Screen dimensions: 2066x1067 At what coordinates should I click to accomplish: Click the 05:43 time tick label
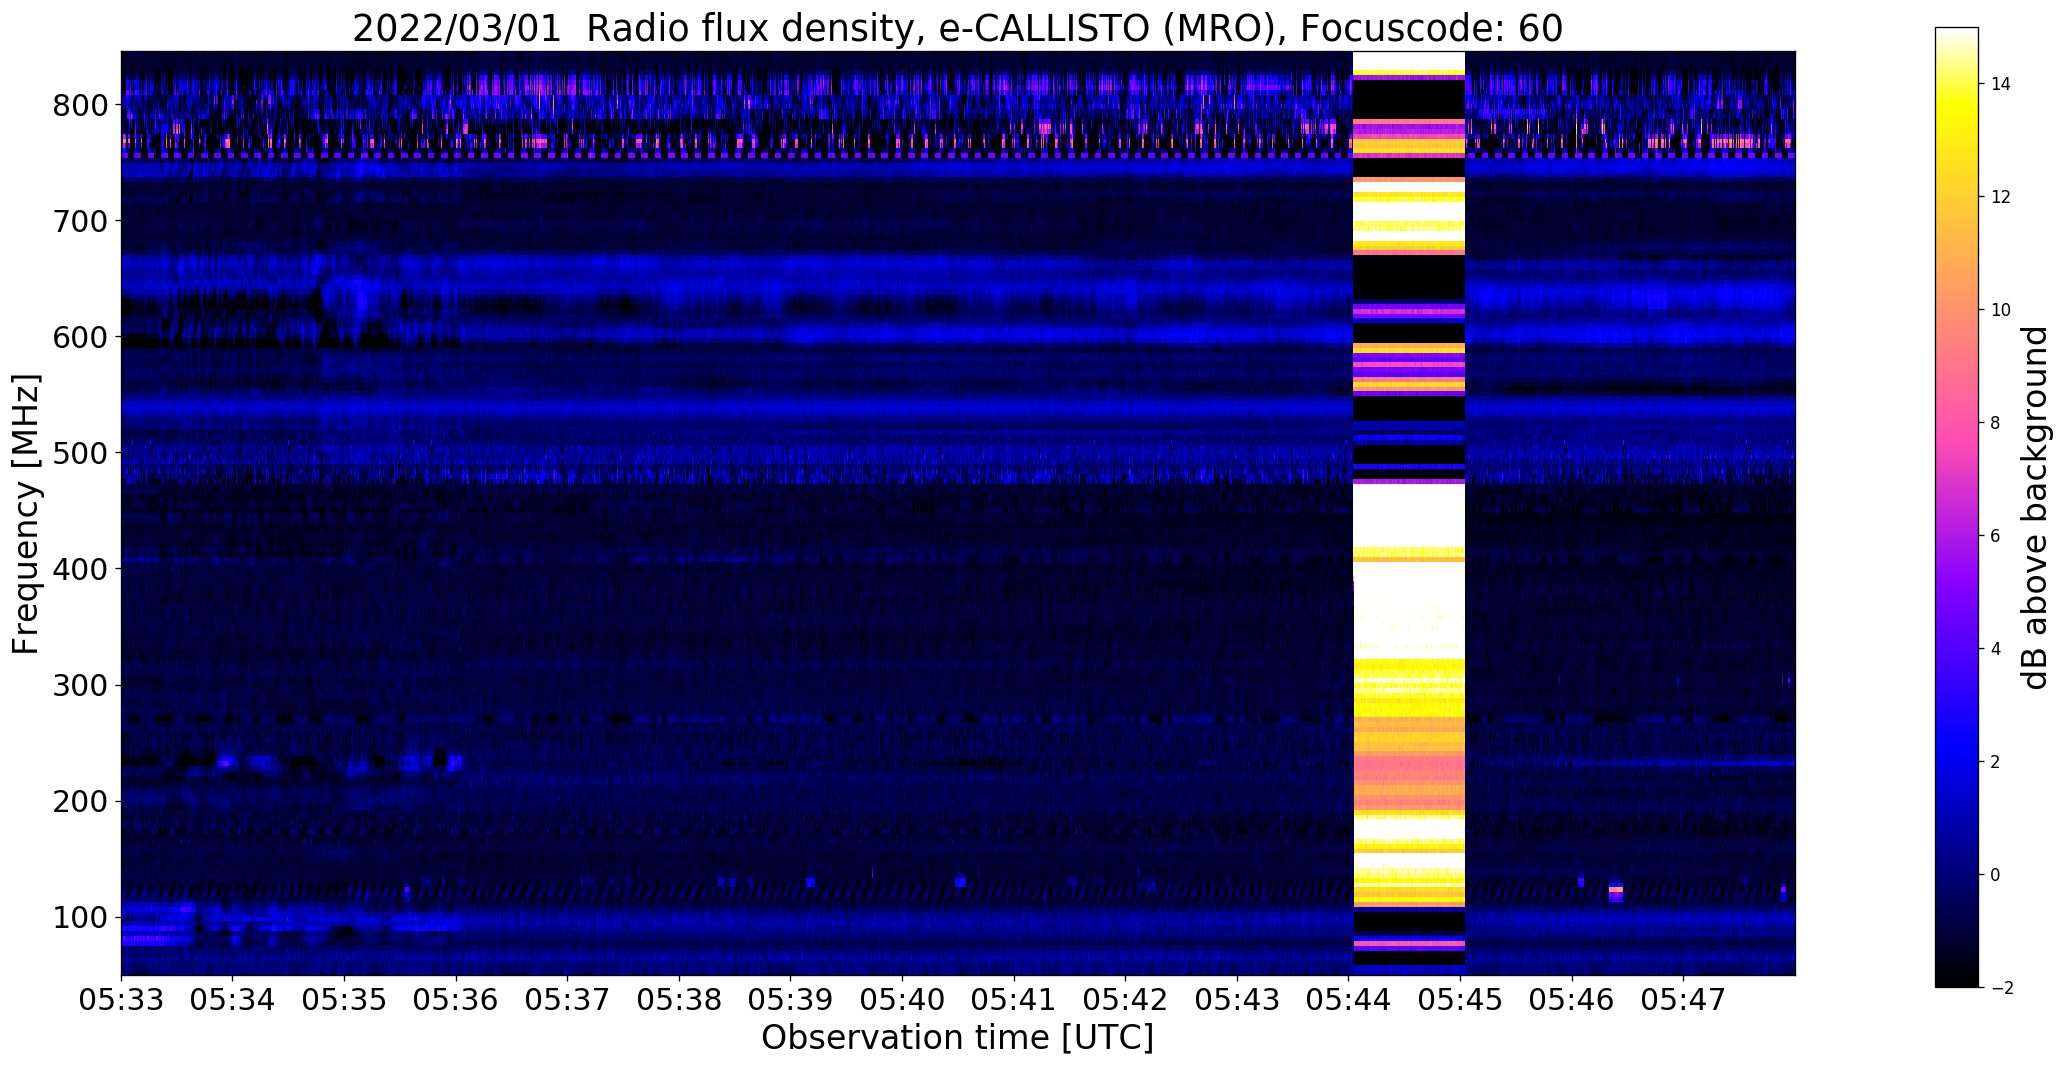(1238, 999)
